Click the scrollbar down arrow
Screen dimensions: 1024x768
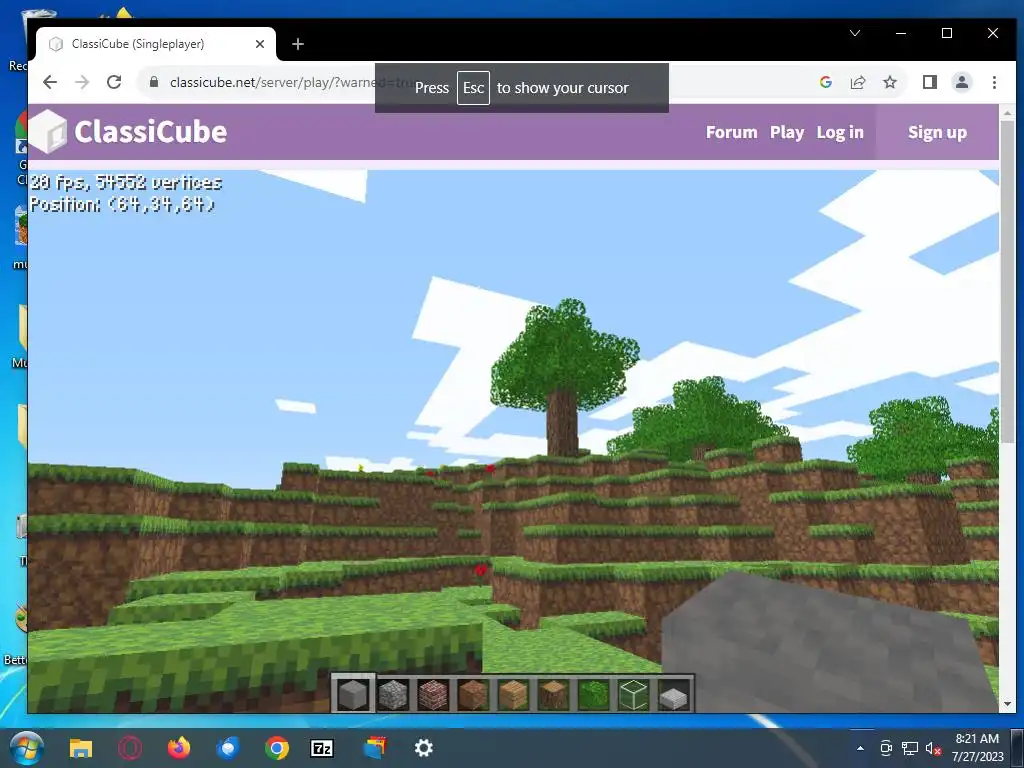1007,704
